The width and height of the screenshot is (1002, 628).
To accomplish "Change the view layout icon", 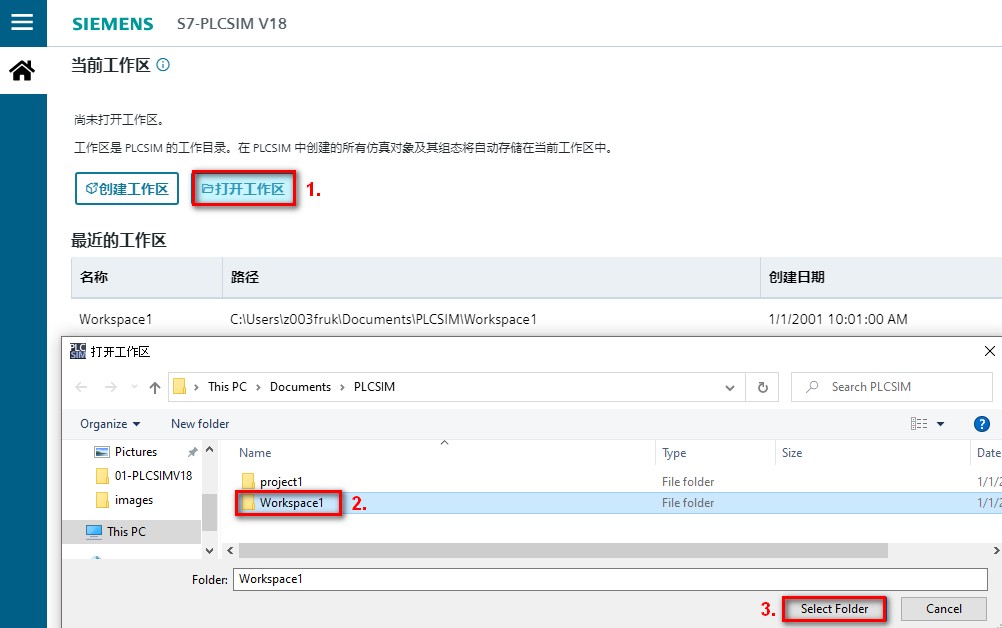I will pos(919,424).
